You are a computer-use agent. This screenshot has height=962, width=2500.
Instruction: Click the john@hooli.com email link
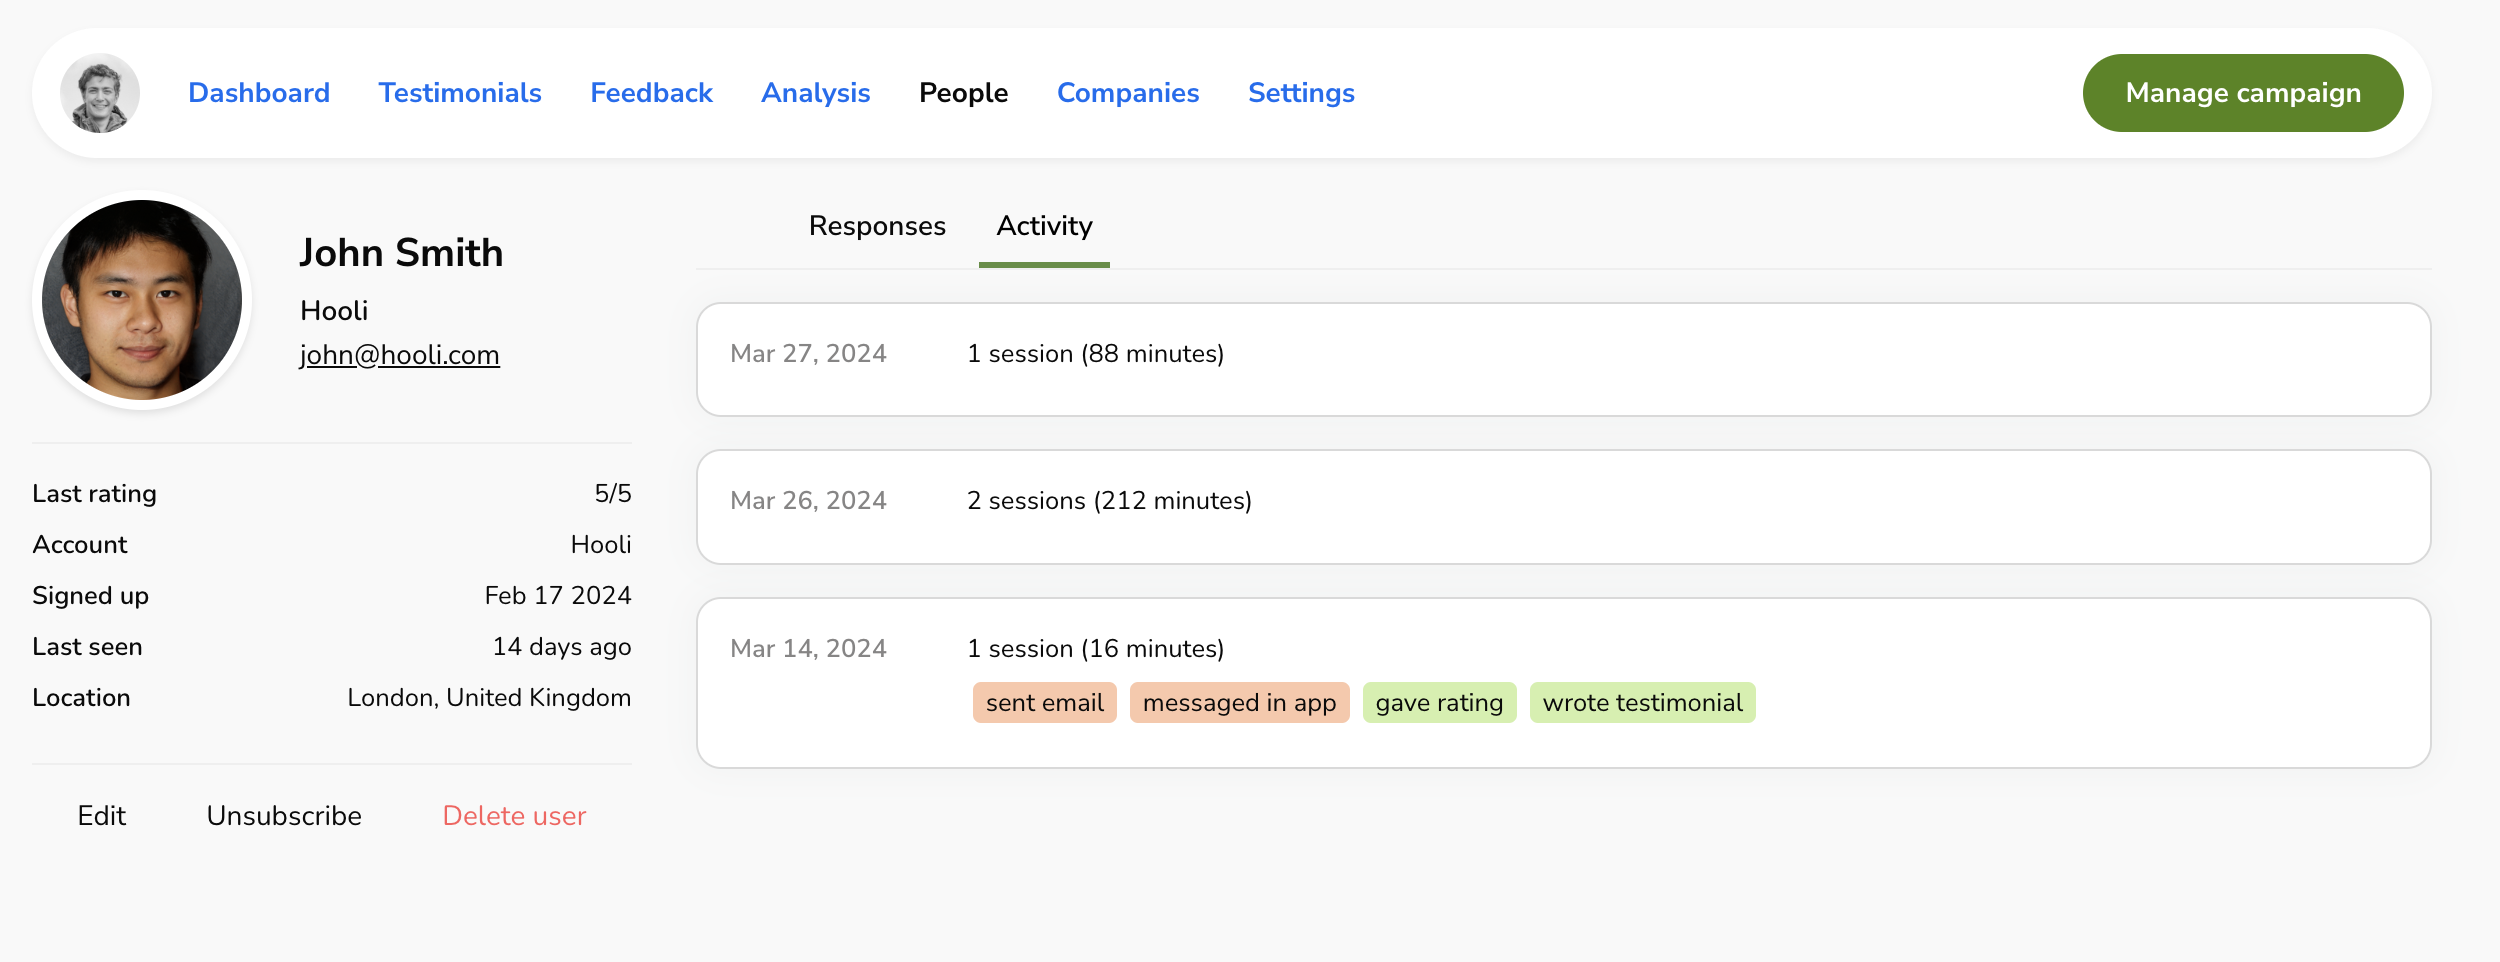pos(399,355)
